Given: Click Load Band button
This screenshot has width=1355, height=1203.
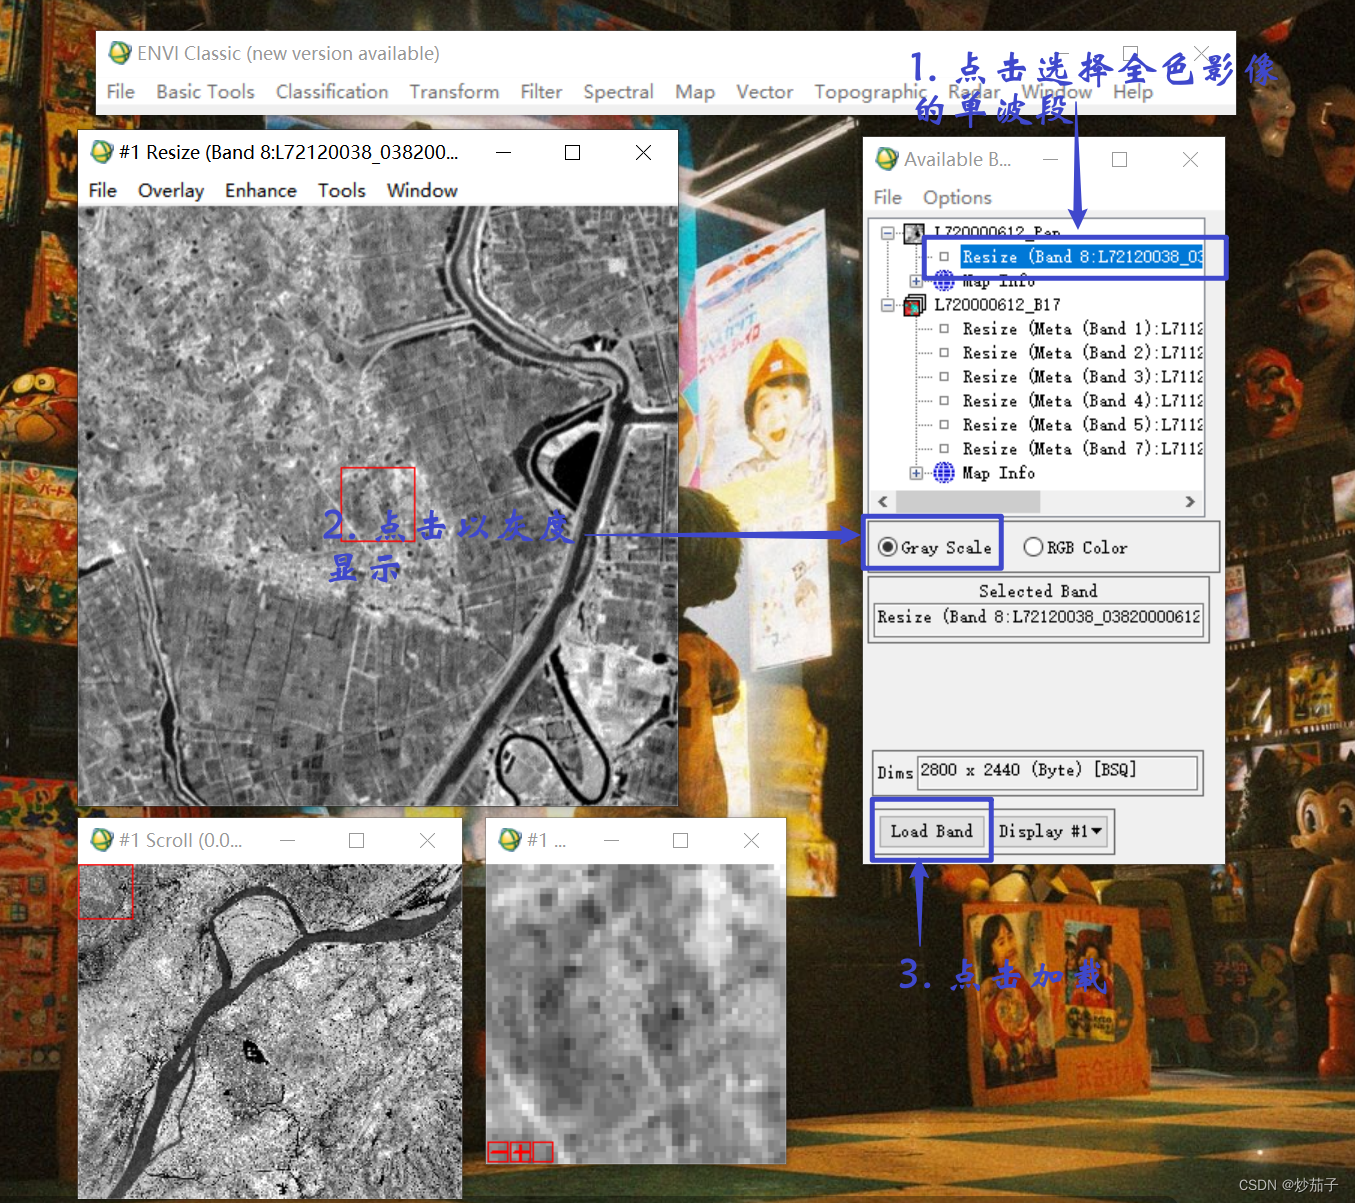Looking at the screenshot, I should click(931, 831).
